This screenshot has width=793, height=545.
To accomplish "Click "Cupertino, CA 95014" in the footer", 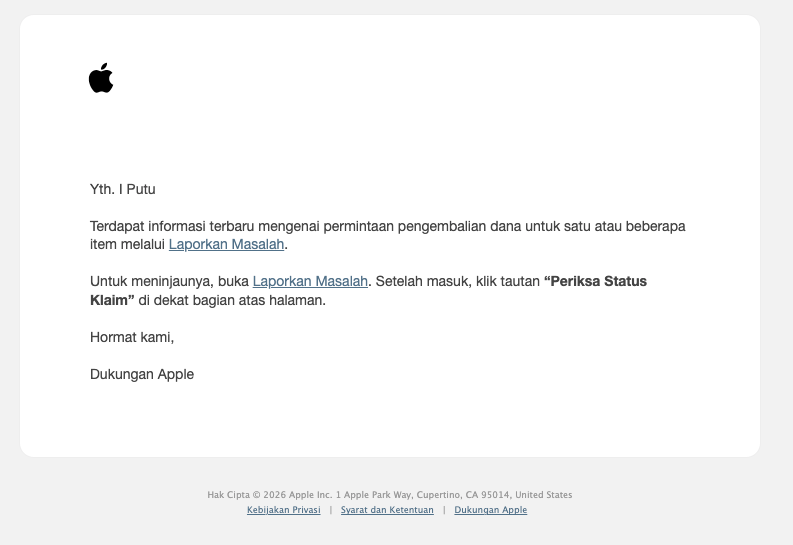I will point(464,495).
